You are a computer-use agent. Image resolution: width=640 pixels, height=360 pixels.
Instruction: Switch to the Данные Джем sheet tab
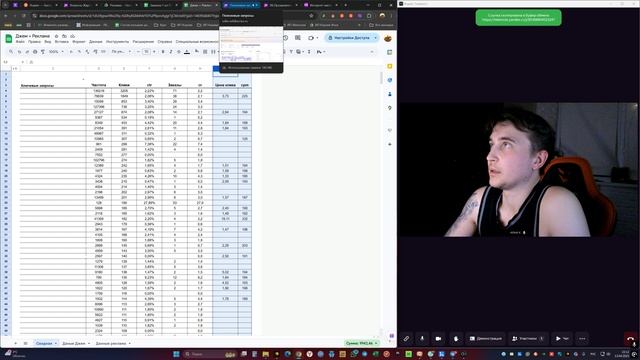(74, 343)
